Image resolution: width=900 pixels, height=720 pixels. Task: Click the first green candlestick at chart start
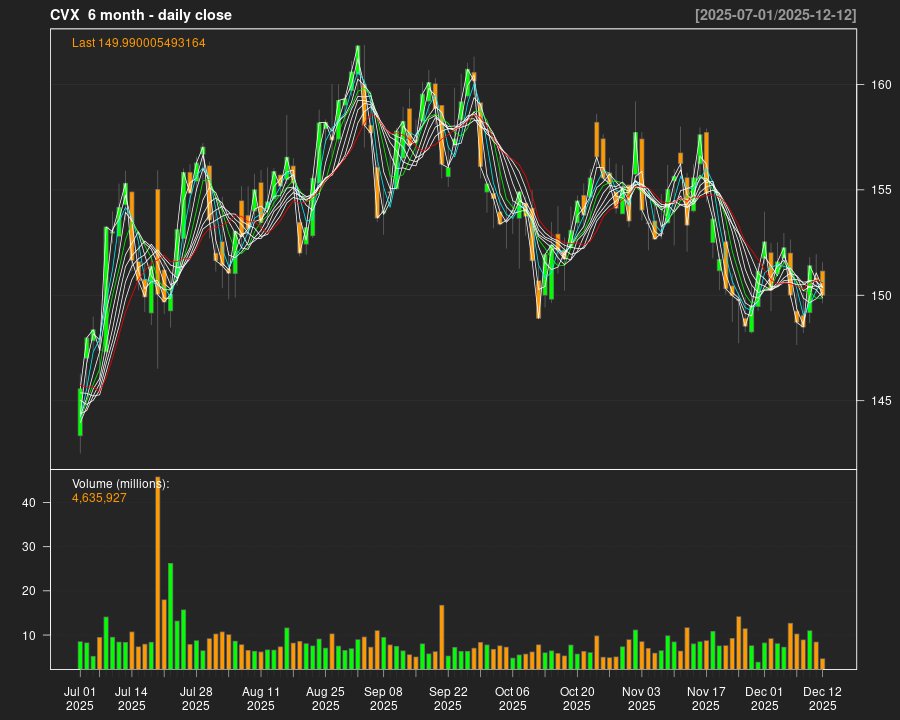pyautogui.click(x=80, y=412)
